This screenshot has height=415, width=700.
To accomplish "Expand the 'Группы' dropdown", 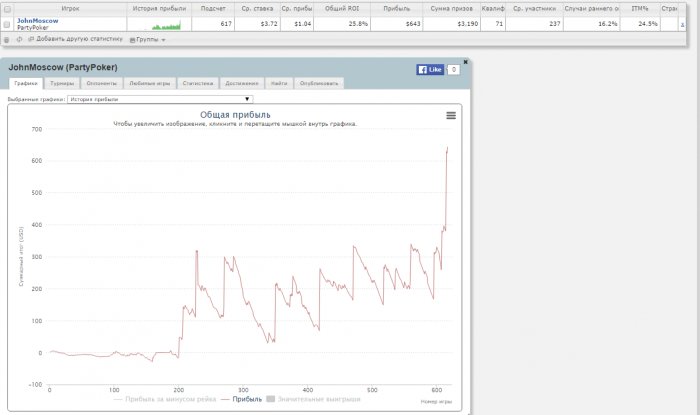I will coord(148,40).
